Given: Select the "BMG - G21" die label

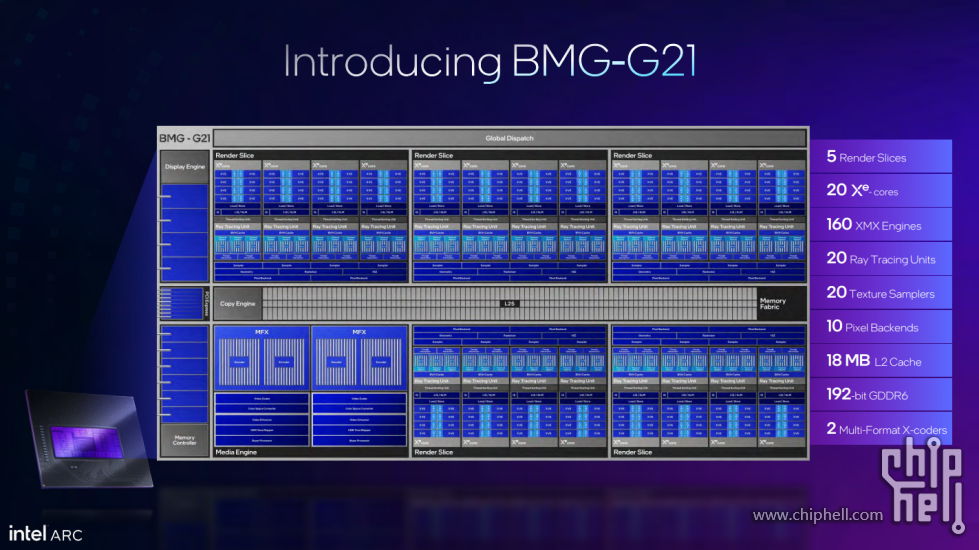Looking at the screenshot, I should click(185, 138).
